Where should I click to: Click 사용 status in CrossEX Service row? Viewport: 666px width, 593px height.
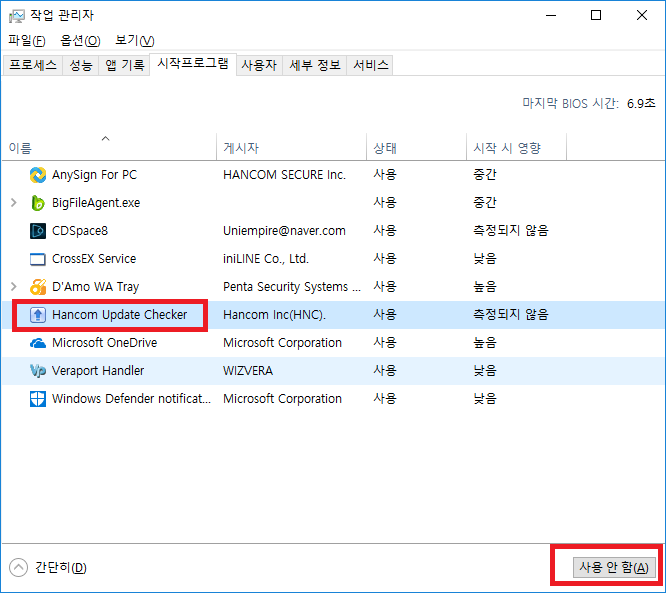(385, 259)
